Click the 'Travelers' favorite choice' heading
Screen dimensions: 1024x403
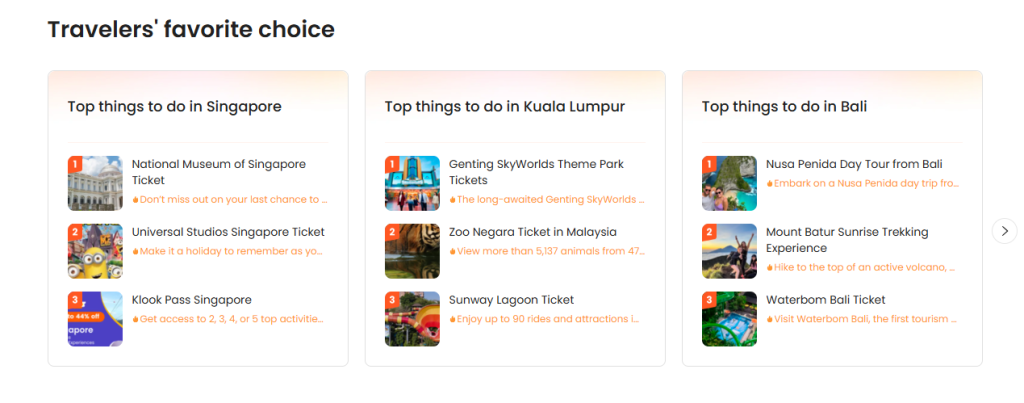(191, 29)
